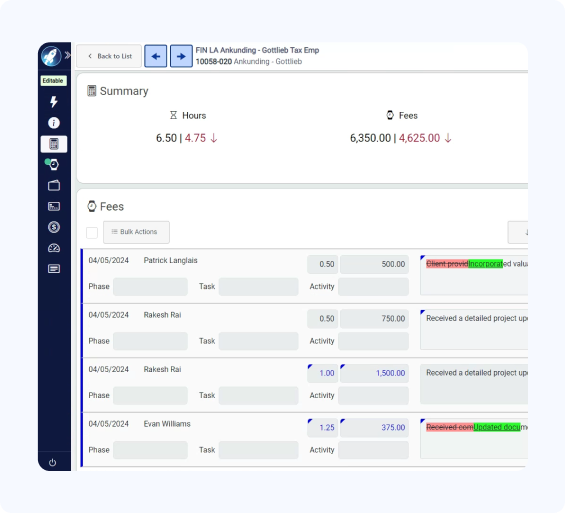Click the calculator icon beside Summary heading
The height and width of the screenshot is (513, 565).
click(92, 91)
